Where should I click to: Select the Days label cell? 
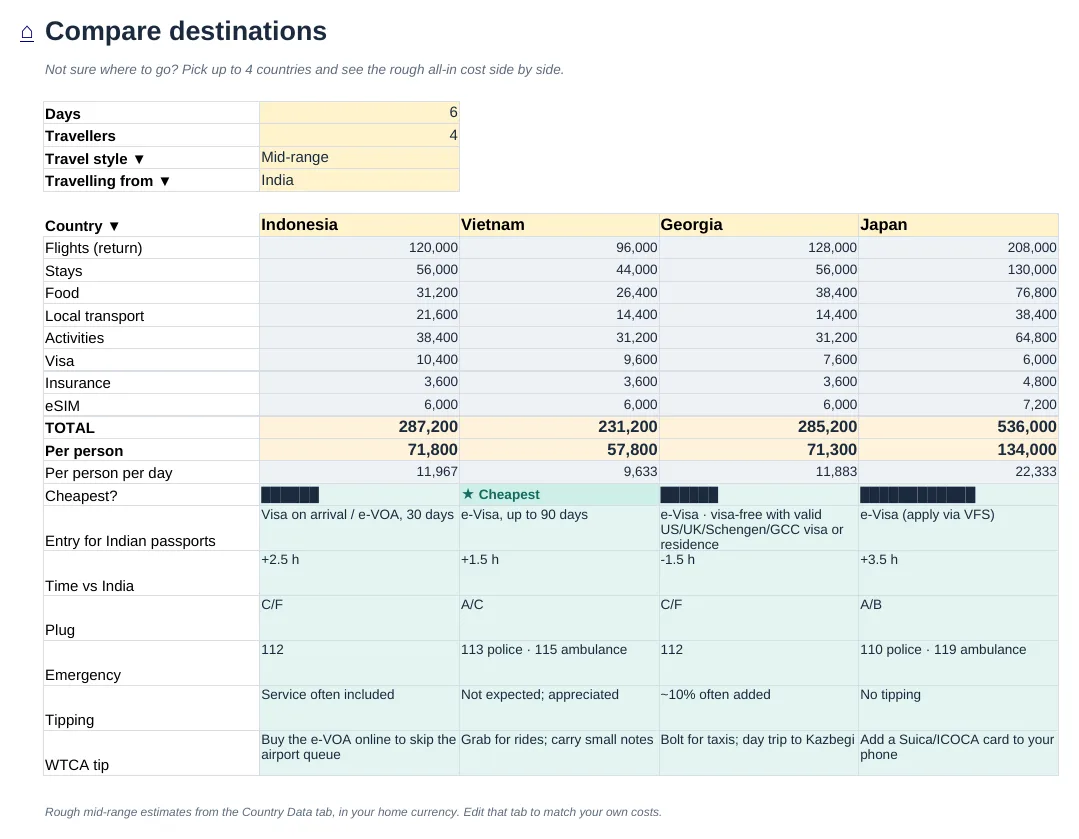(x=151, y=113)
